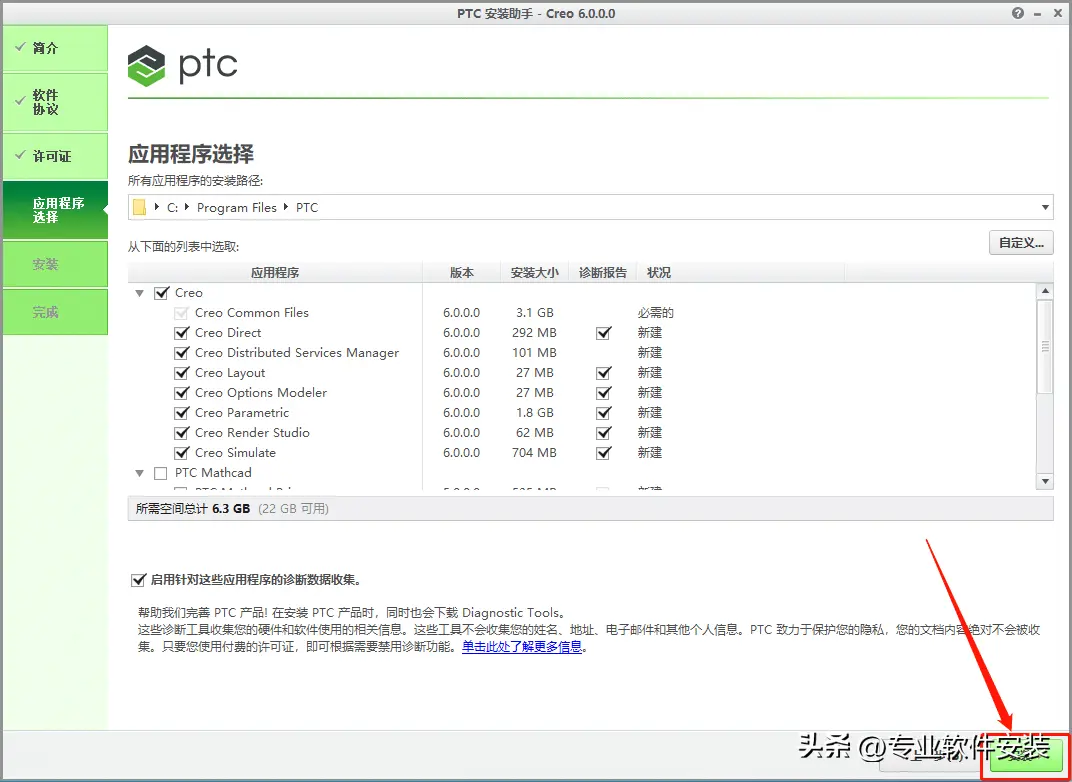This screenshot has width=1072, height=782.
Task: Click the '必需的' status of Common Files
Action: coord(656,313)
